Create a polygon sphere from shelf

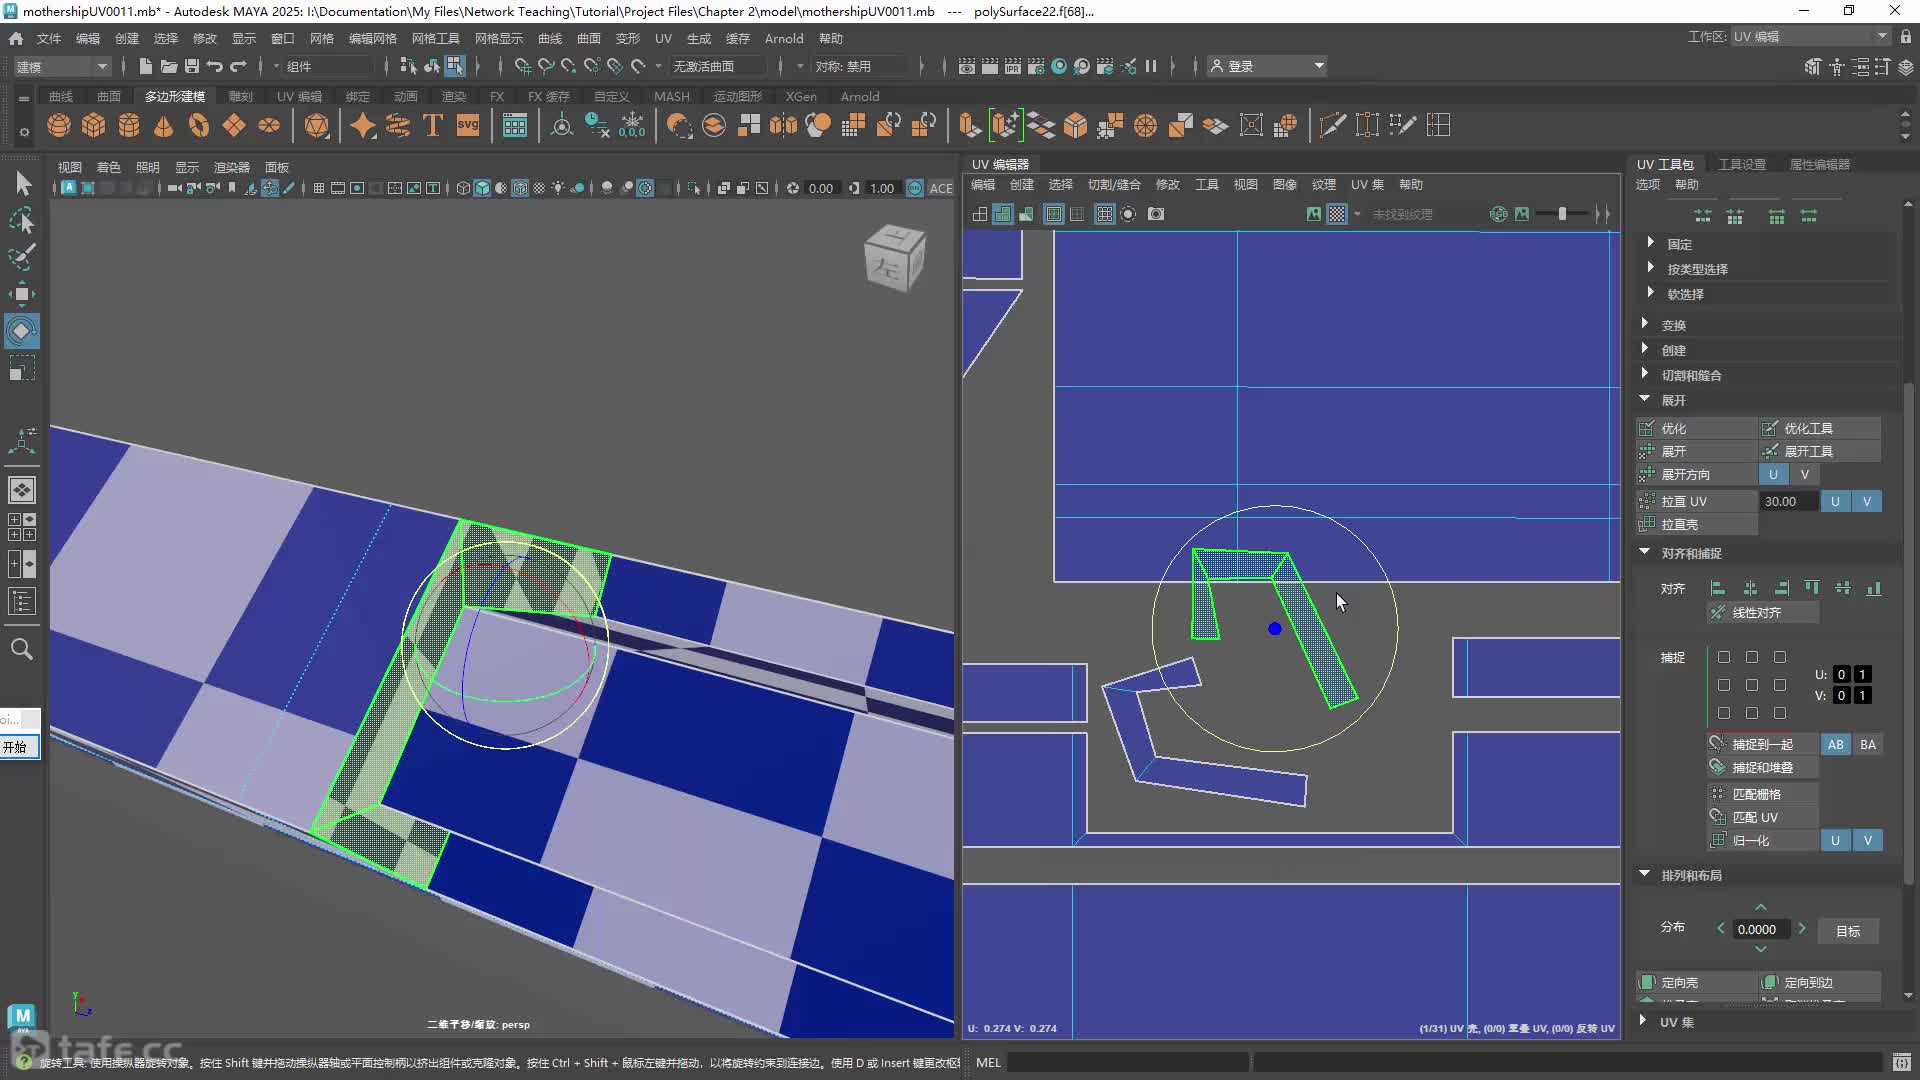(x=59, y=125)
